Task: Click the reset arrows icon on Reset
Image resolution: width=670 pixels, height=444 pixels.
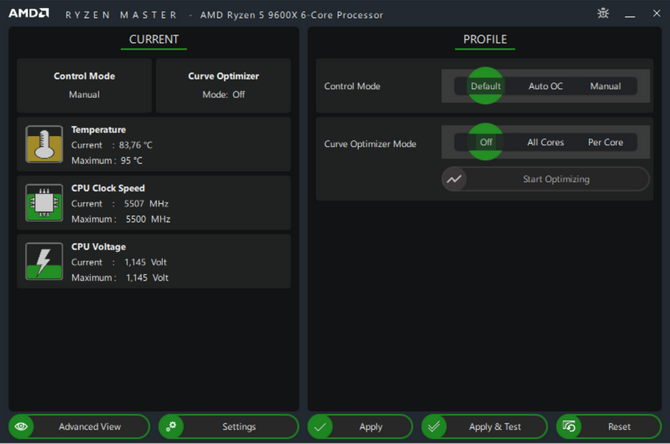Action: [569, 426]
